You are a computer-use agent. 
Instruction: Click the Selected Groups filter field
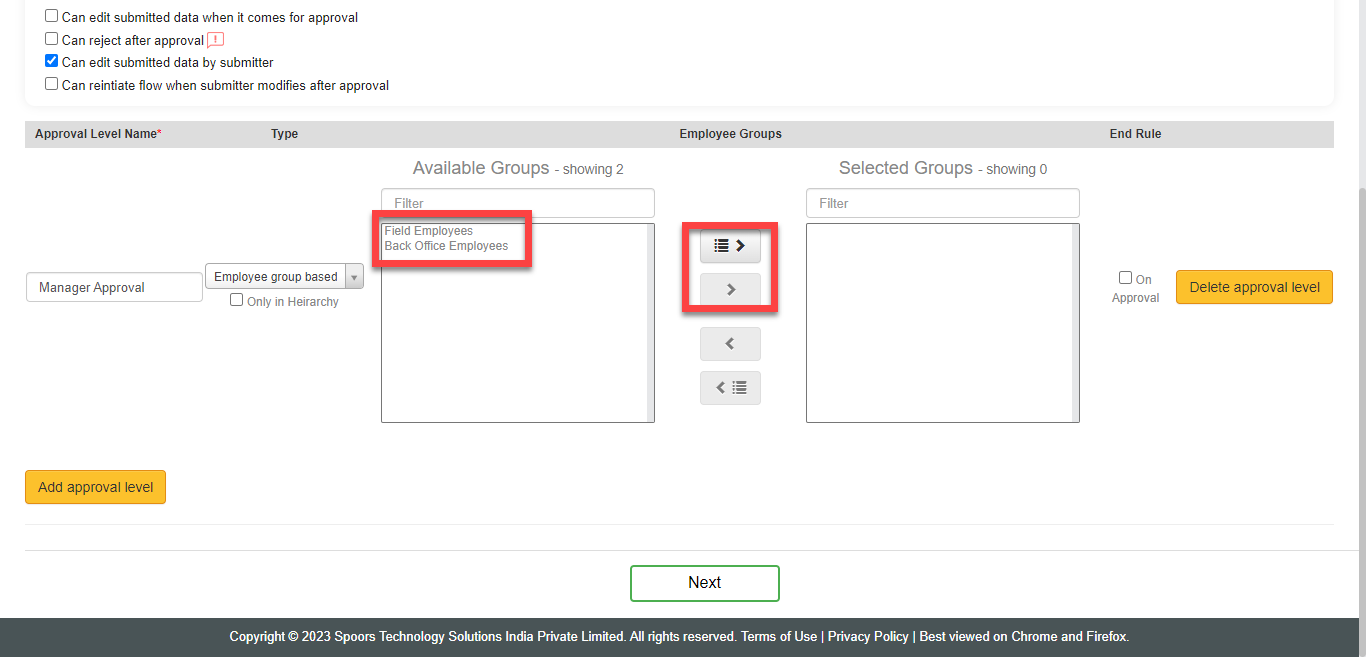pos(942,203)
